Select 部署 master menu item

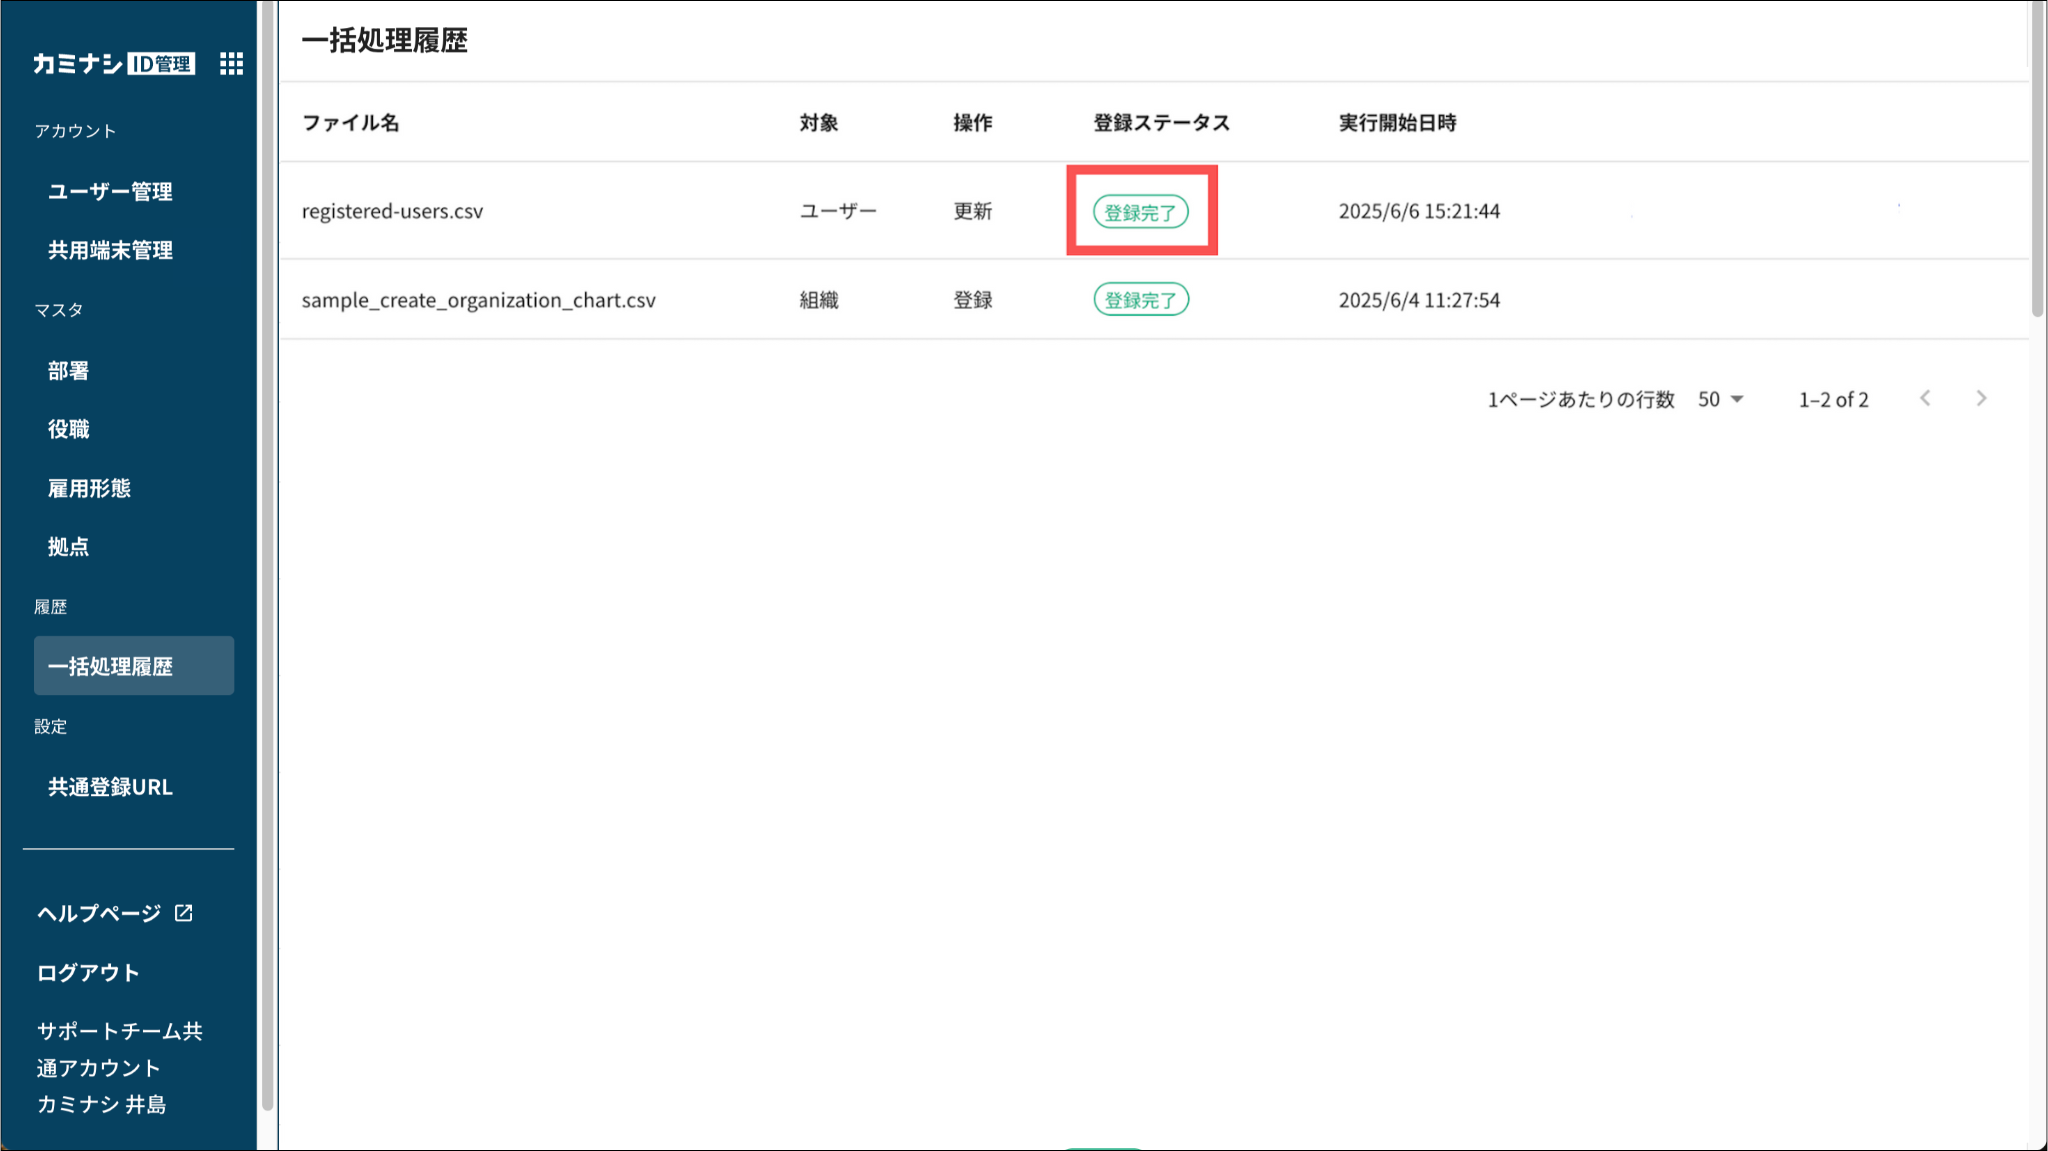click(68, 371)
